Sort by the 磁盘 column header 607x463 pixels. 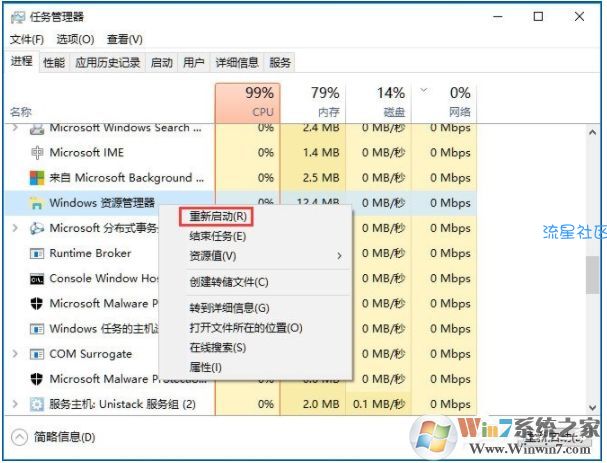coord(379,103)
